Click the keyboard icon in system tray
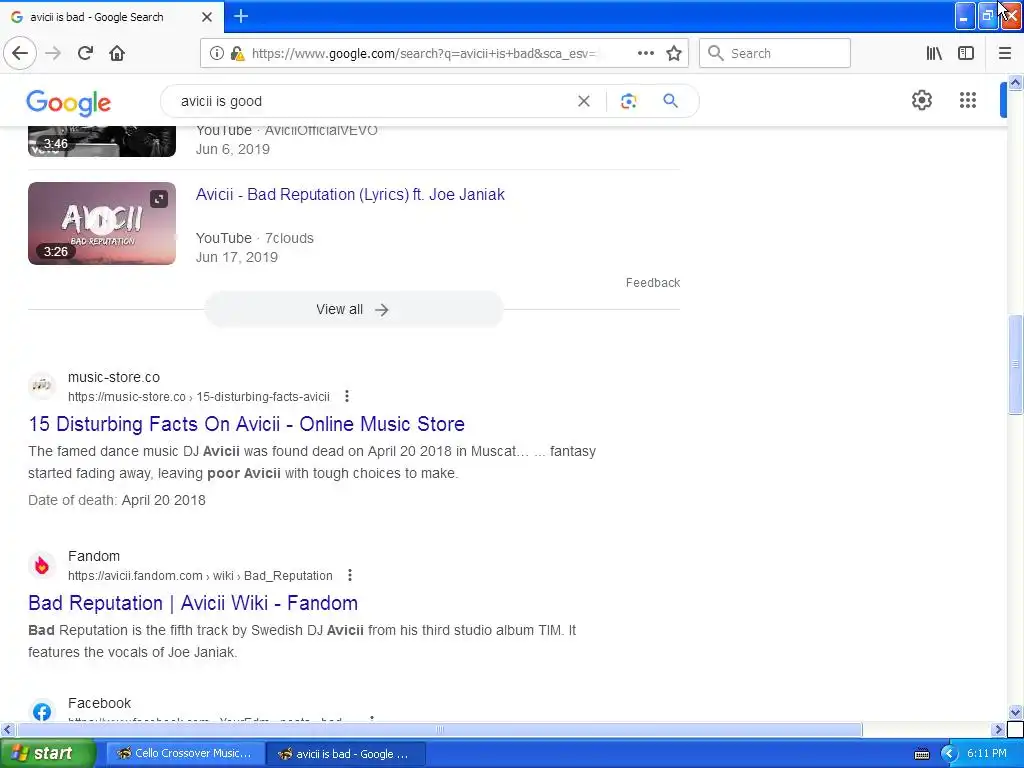 [921, 754]
